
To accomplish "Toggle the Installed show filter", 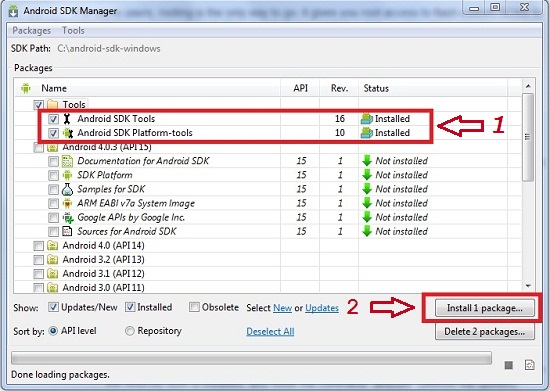I will coord(130,307).
